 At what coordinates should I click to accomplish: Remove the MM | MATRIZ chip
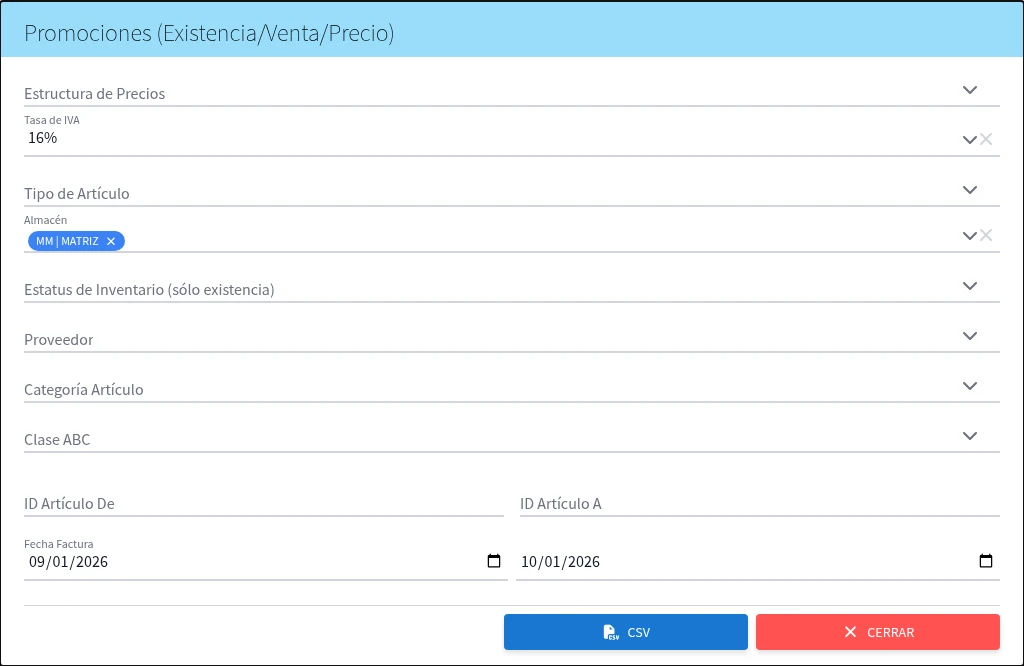(111, 242)
